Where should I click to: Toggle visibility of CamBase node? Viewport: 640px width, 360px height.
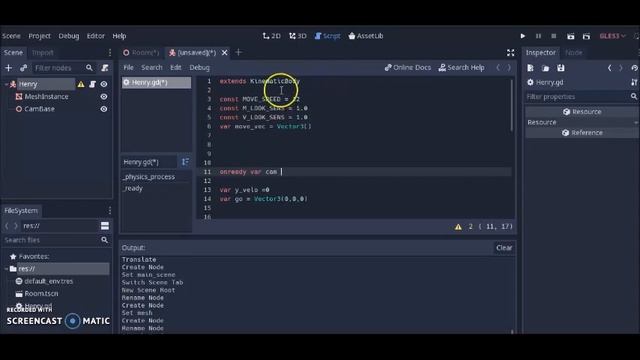104,109
